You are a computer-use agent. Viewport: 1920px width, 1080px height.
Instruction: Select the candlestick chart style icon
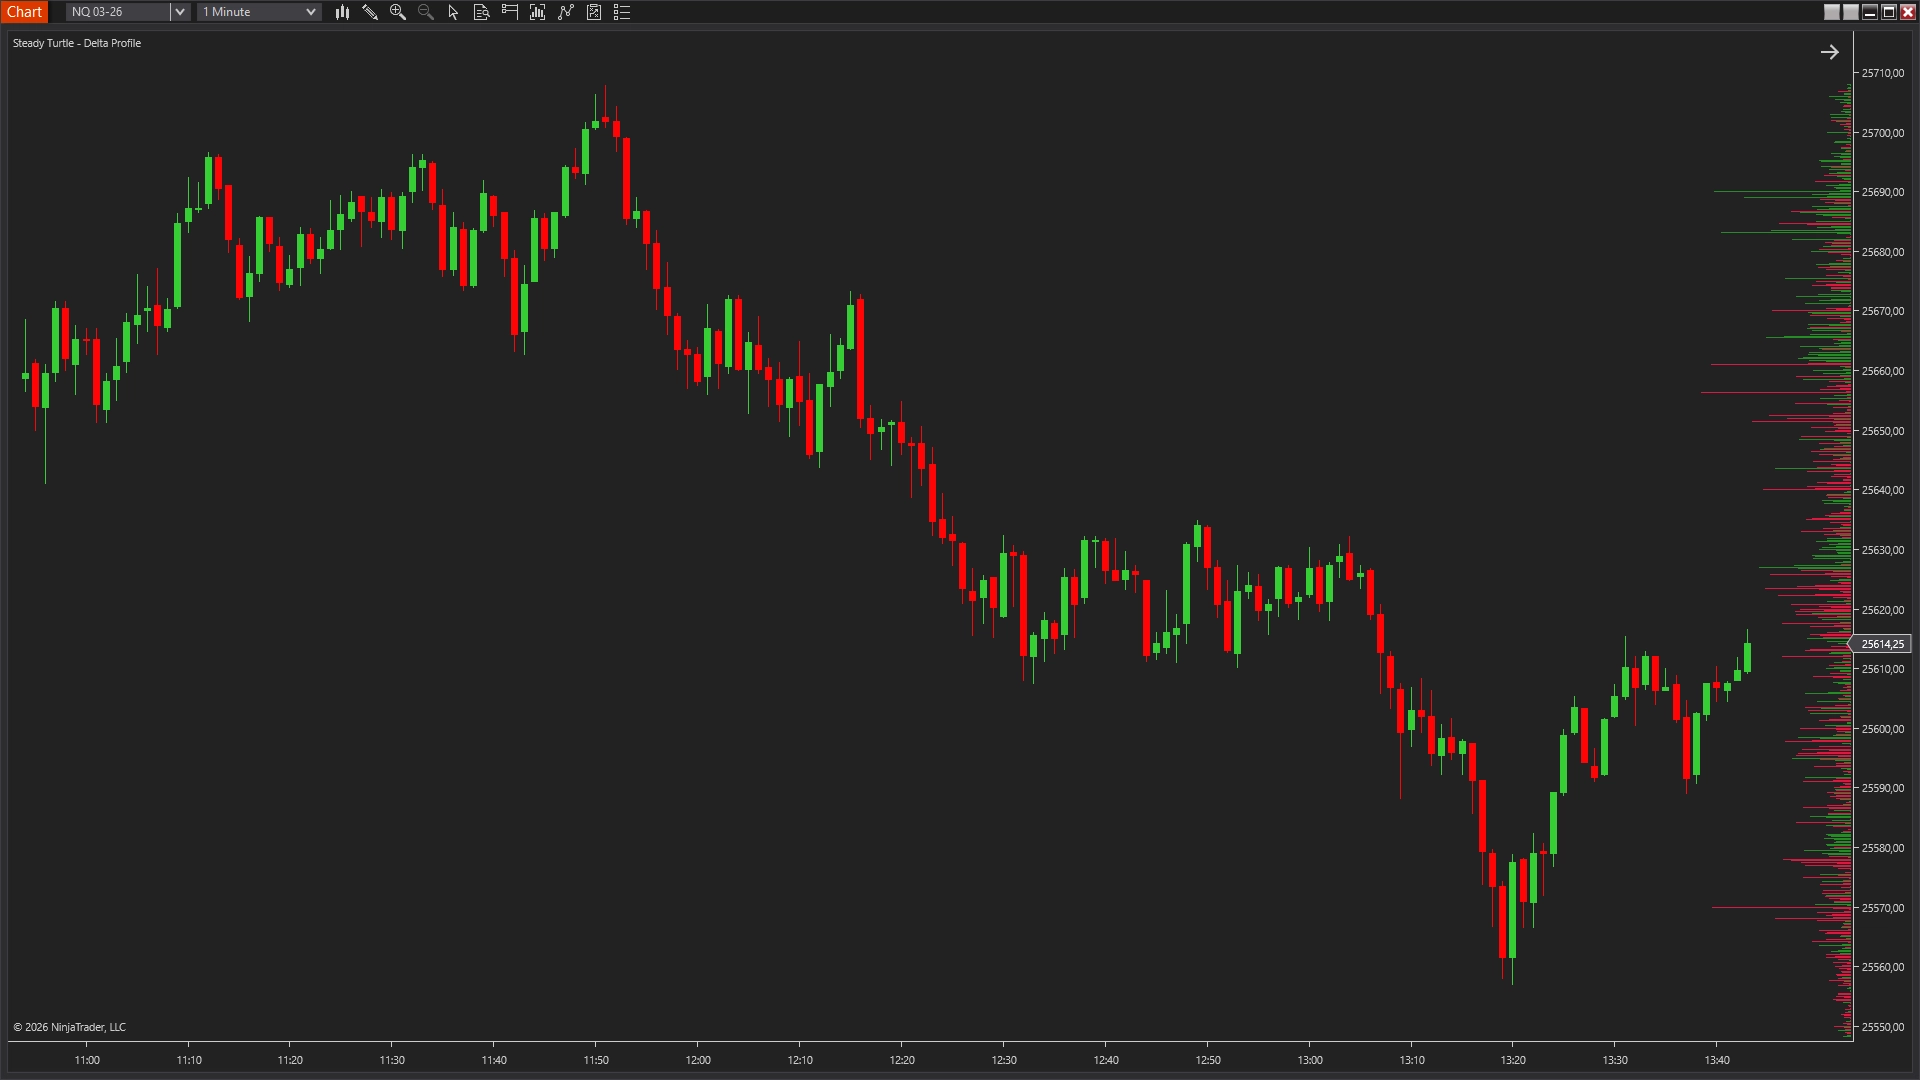(342, 12)
